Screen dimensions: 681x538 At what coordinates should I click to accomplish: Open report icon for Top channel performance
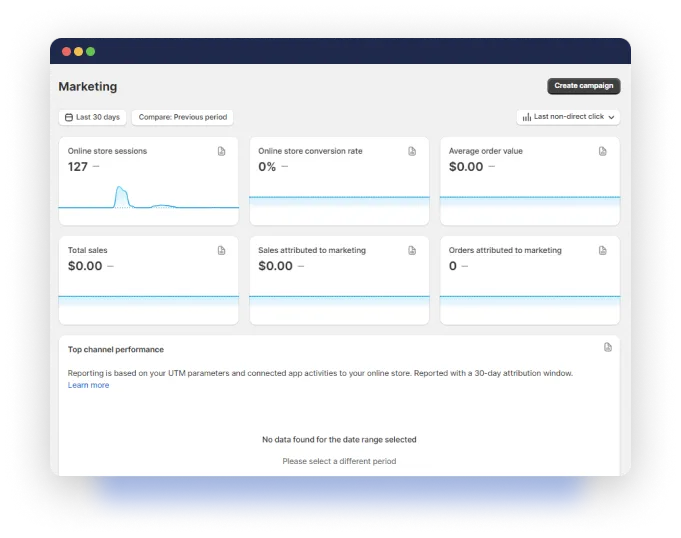608,347
